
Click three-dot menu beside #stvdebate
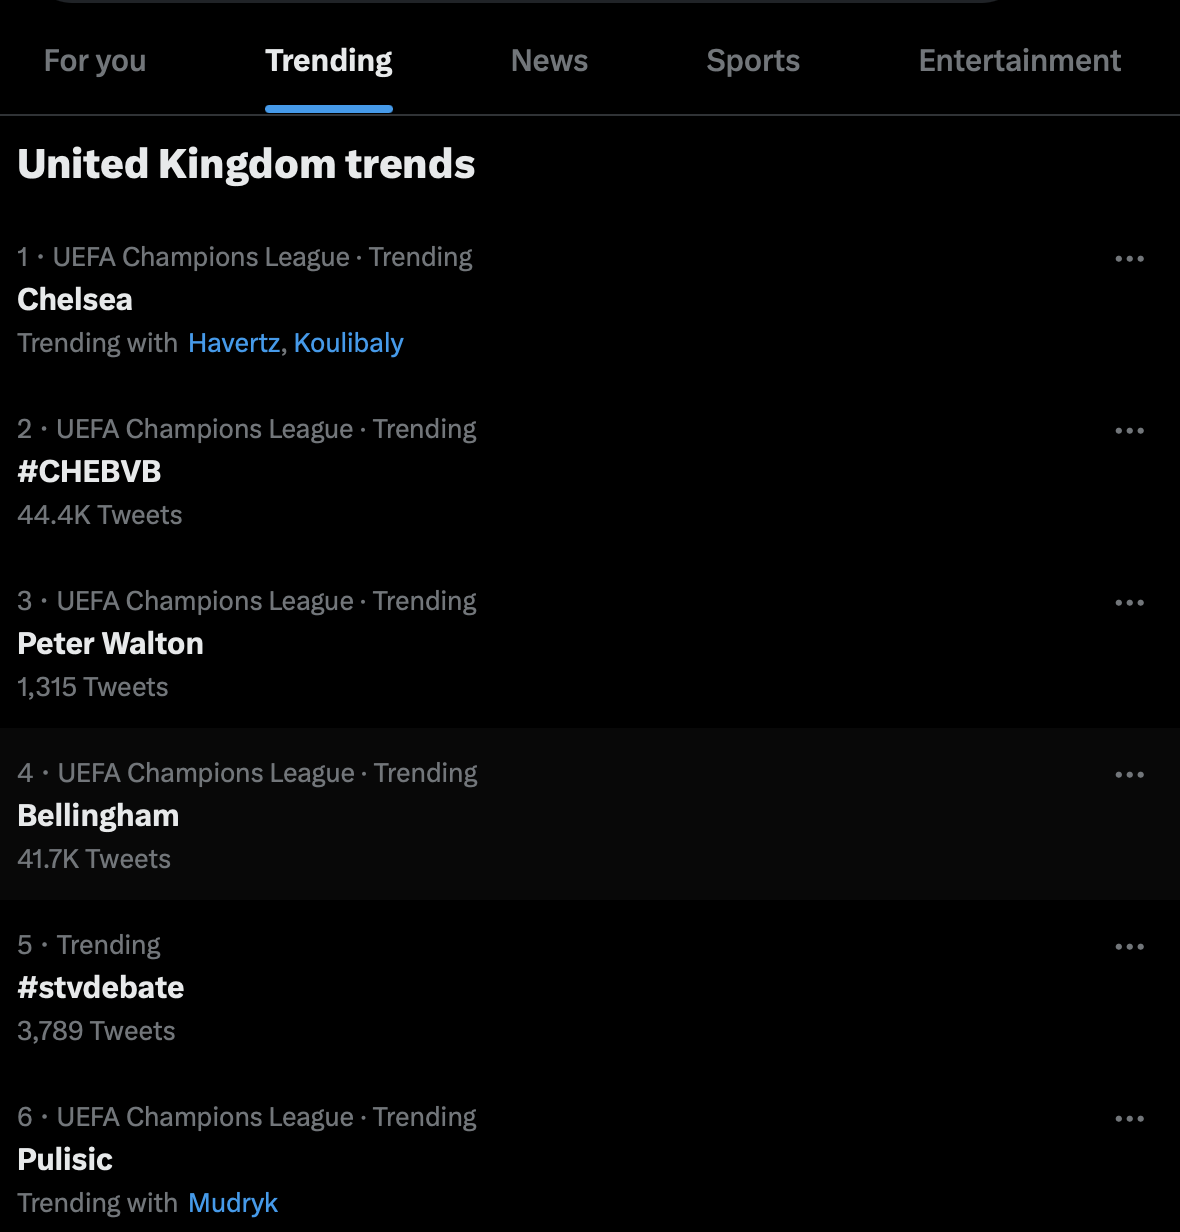[x=1129, y=947]
